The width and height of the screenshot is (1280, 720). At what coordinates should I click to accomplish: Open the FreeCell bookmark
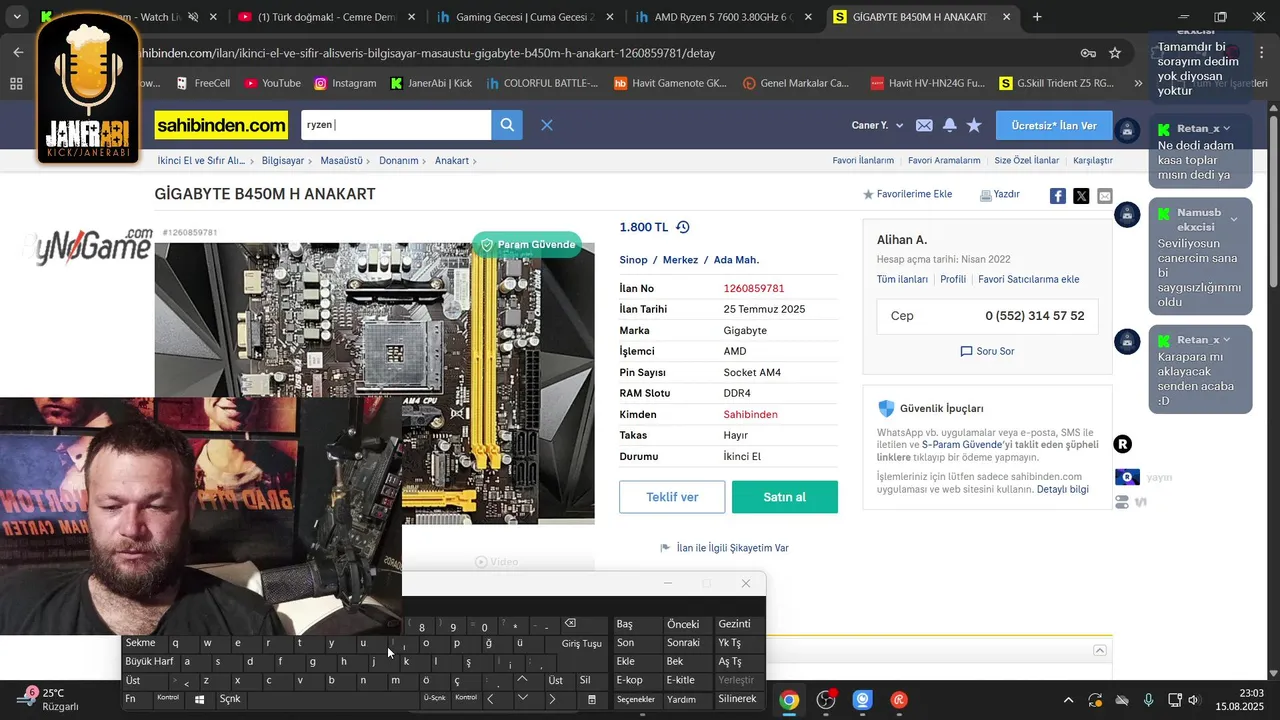[202, 83]
